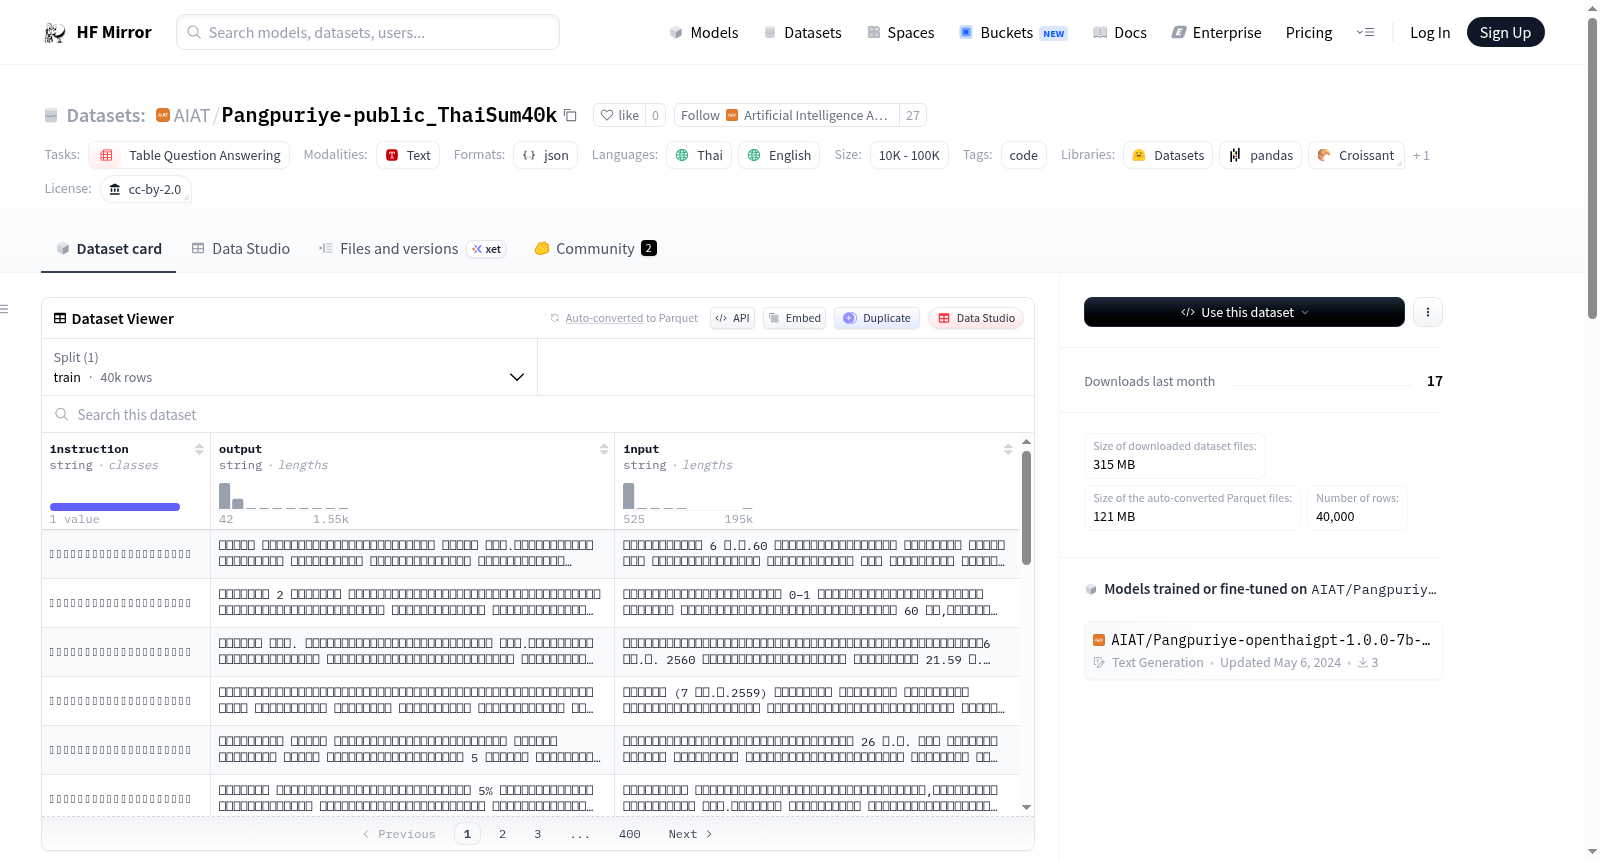Open the cc-by-2.0 license tag
Viewport: 1600px width, 861px height.
coord(146,189)
